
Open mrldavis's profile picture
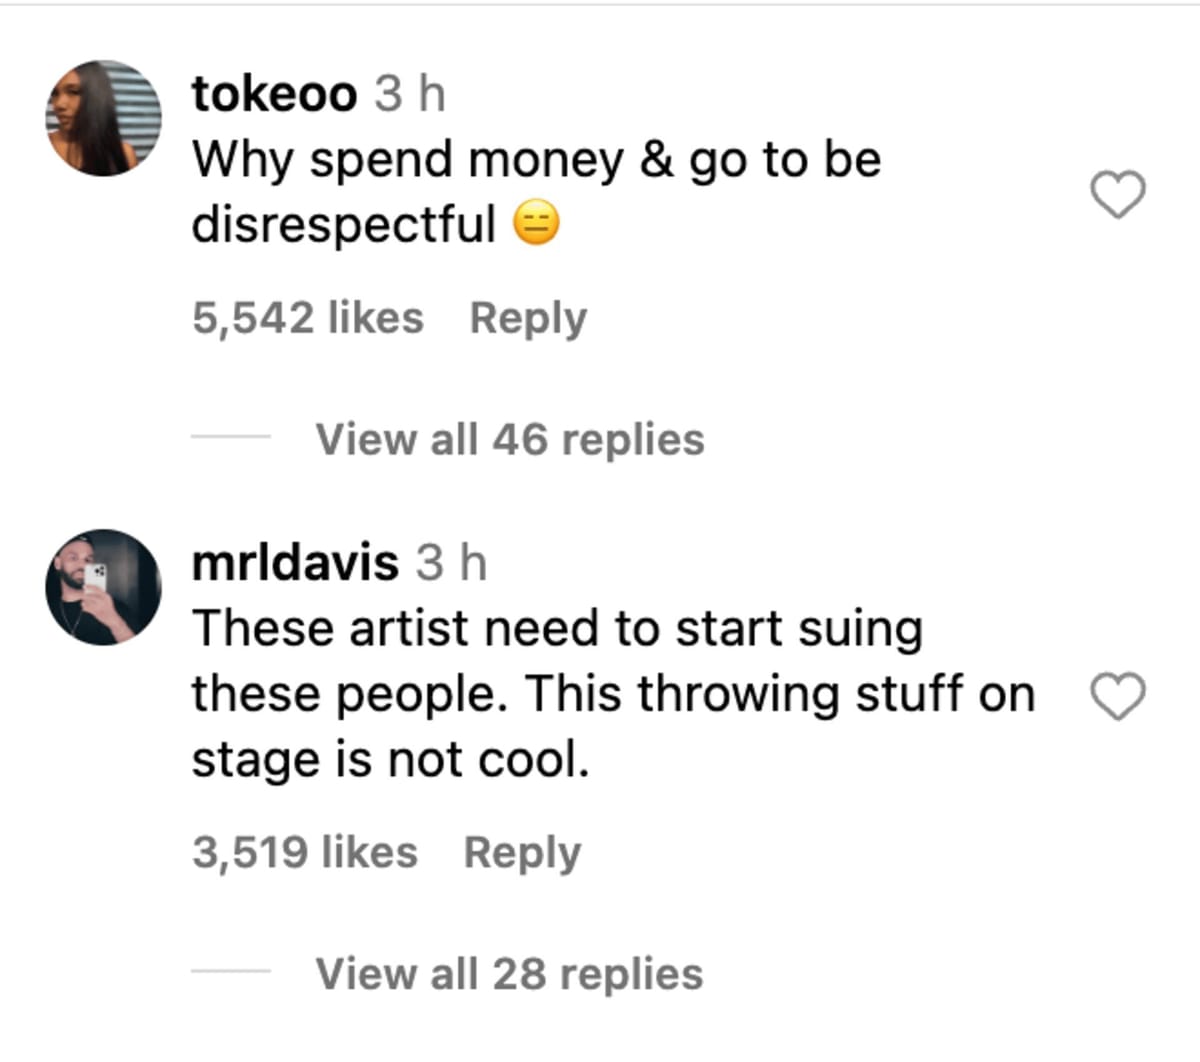(103, 586)
